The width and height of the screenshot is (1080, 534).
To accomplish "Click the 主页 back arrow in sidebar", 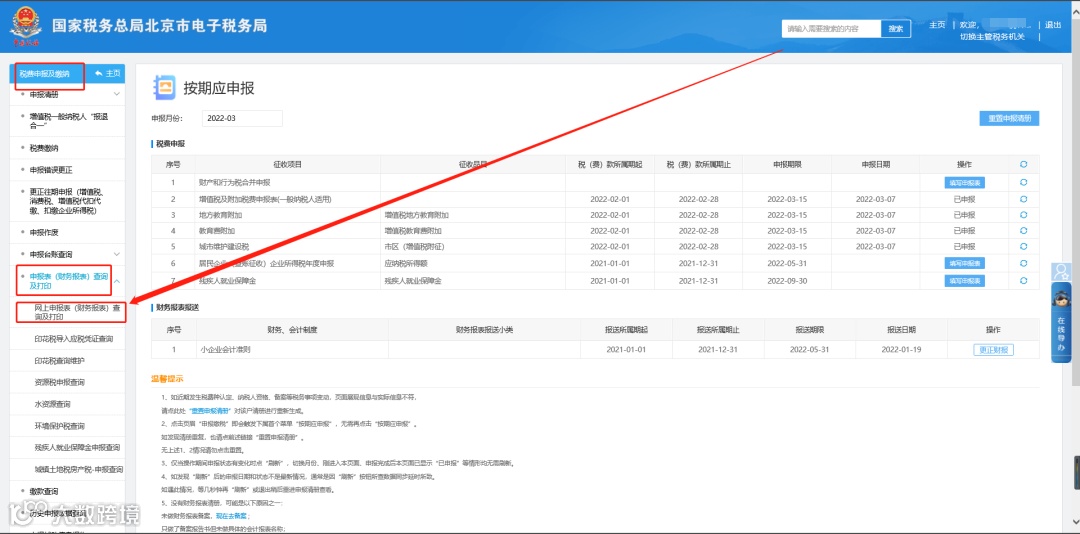I will (x=107, y=73).
